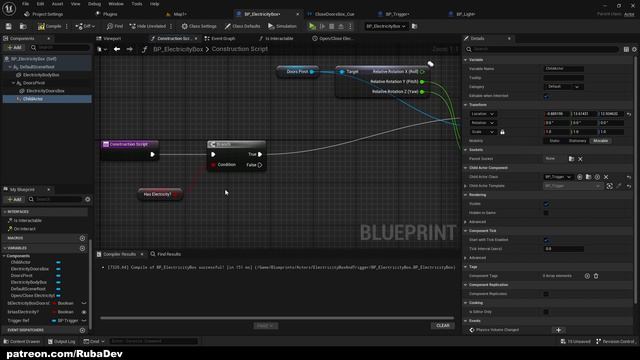Image resolution: width=640 pixels, height=360 pixels.
Task: Clear Parent Socket with the X icon
Action: pos(580,159)
